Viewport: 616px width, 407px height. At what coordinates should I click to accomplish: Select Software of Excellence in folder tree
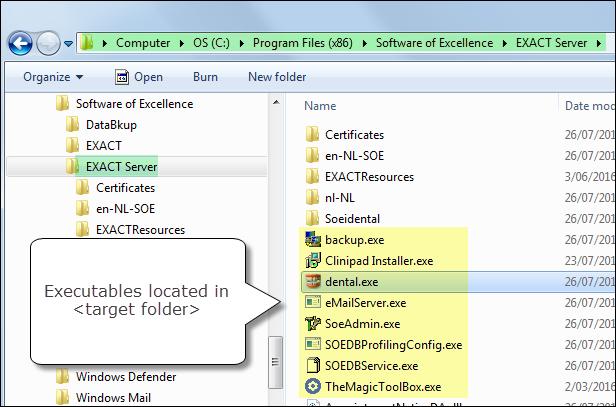[134, 104]
